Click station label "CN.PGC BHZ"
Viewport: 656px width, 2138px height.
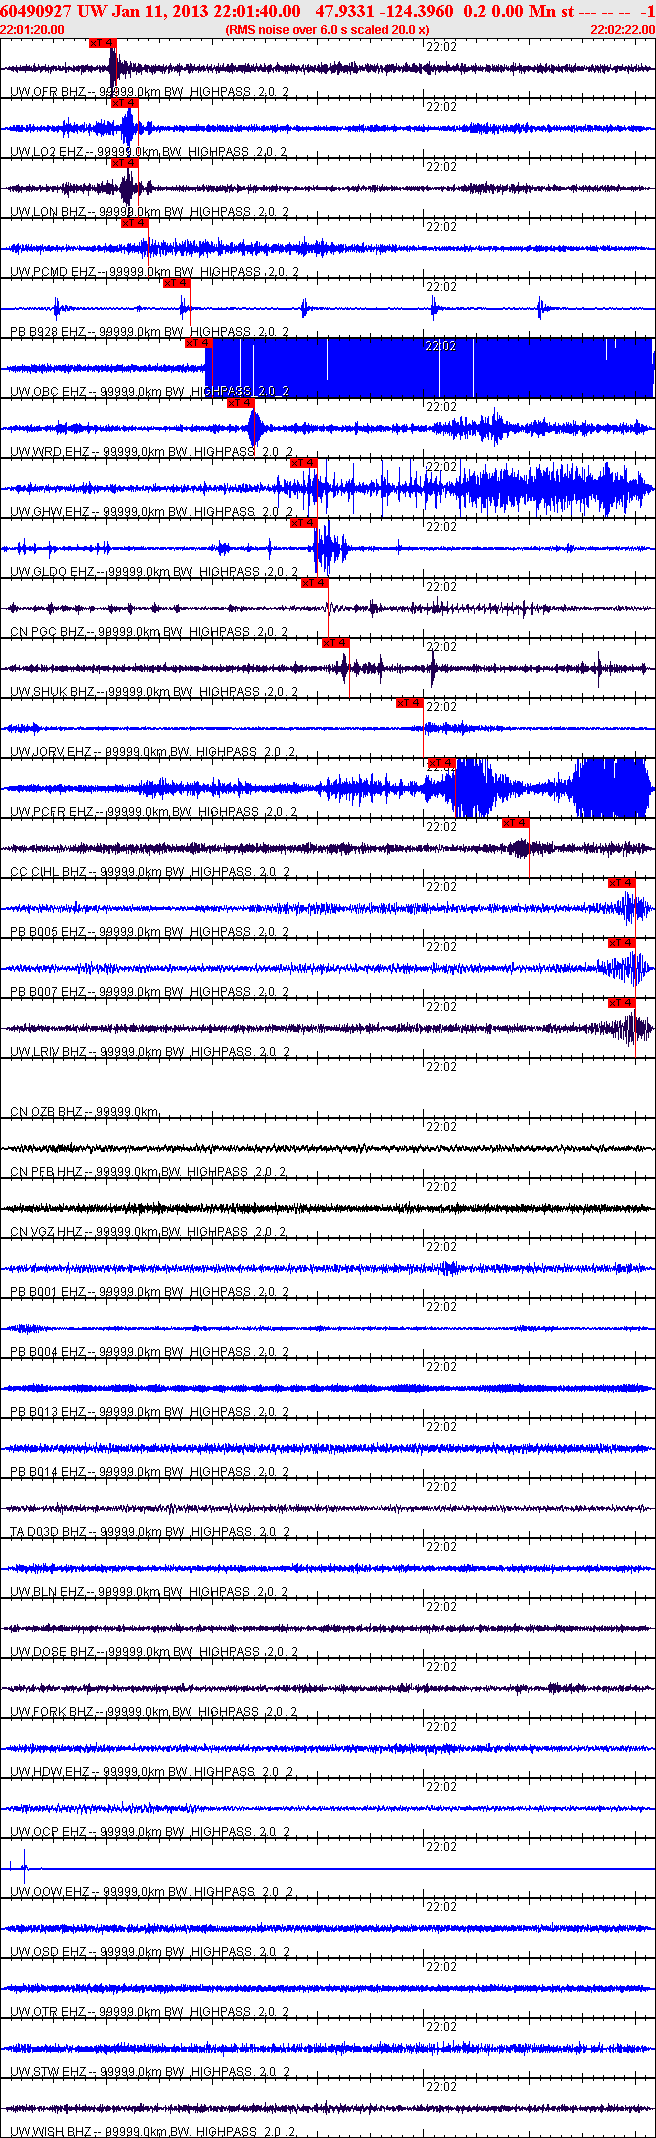coord(47,632)
